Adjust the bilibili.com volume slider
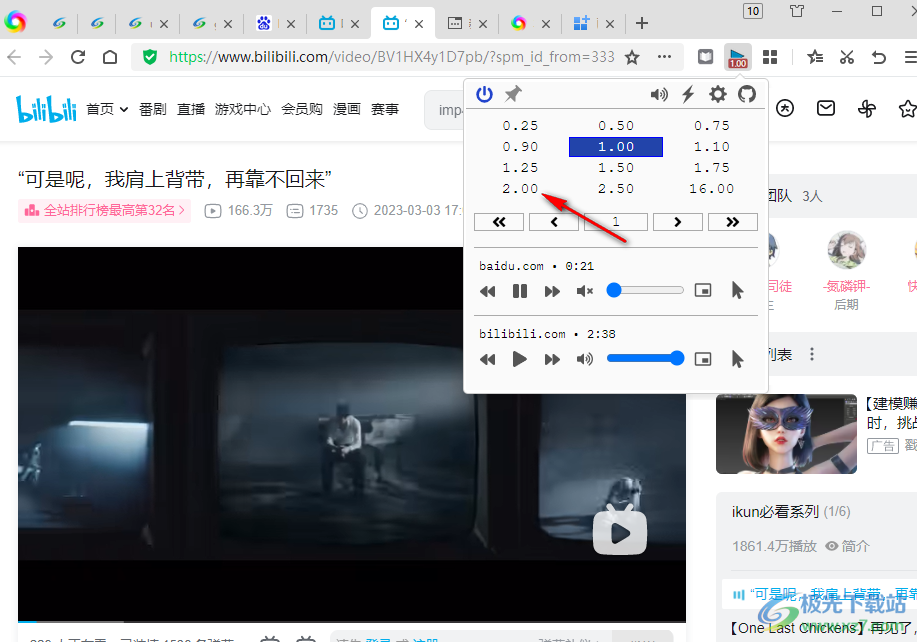 pos(645,358)
